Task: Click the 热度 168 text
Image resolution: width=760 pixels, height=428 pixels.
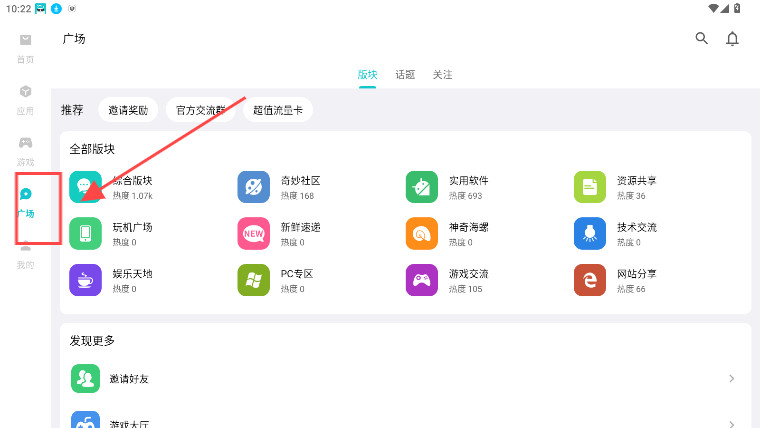Action: tap(298, 196)
